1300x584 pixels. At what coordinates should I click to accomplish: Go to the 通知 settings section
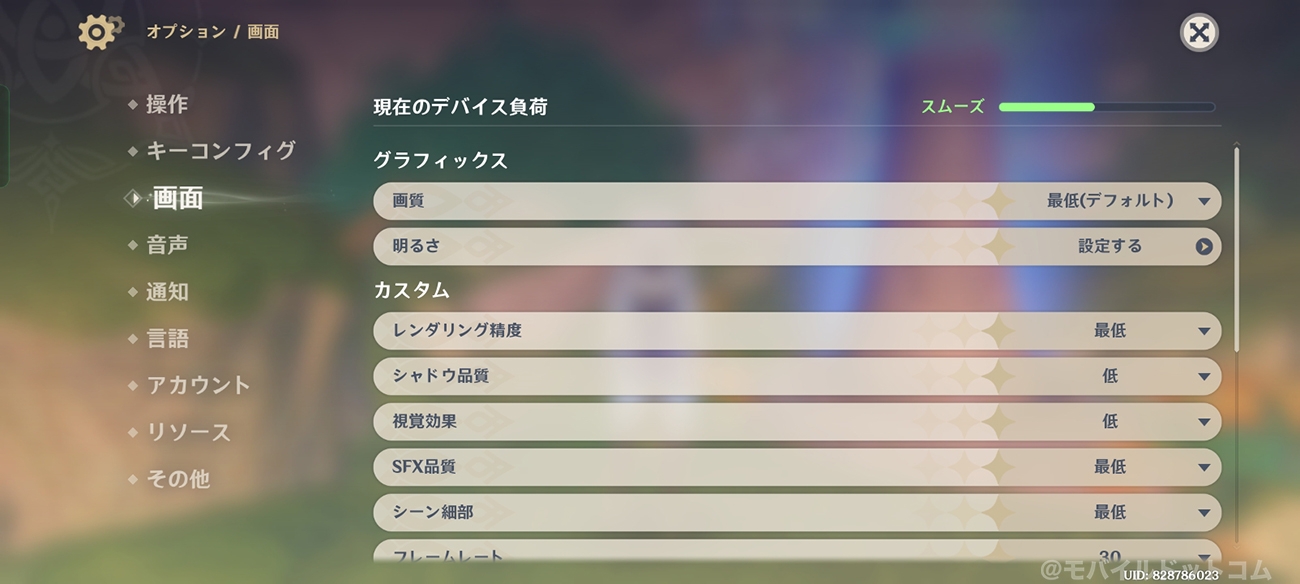(166, 292)
